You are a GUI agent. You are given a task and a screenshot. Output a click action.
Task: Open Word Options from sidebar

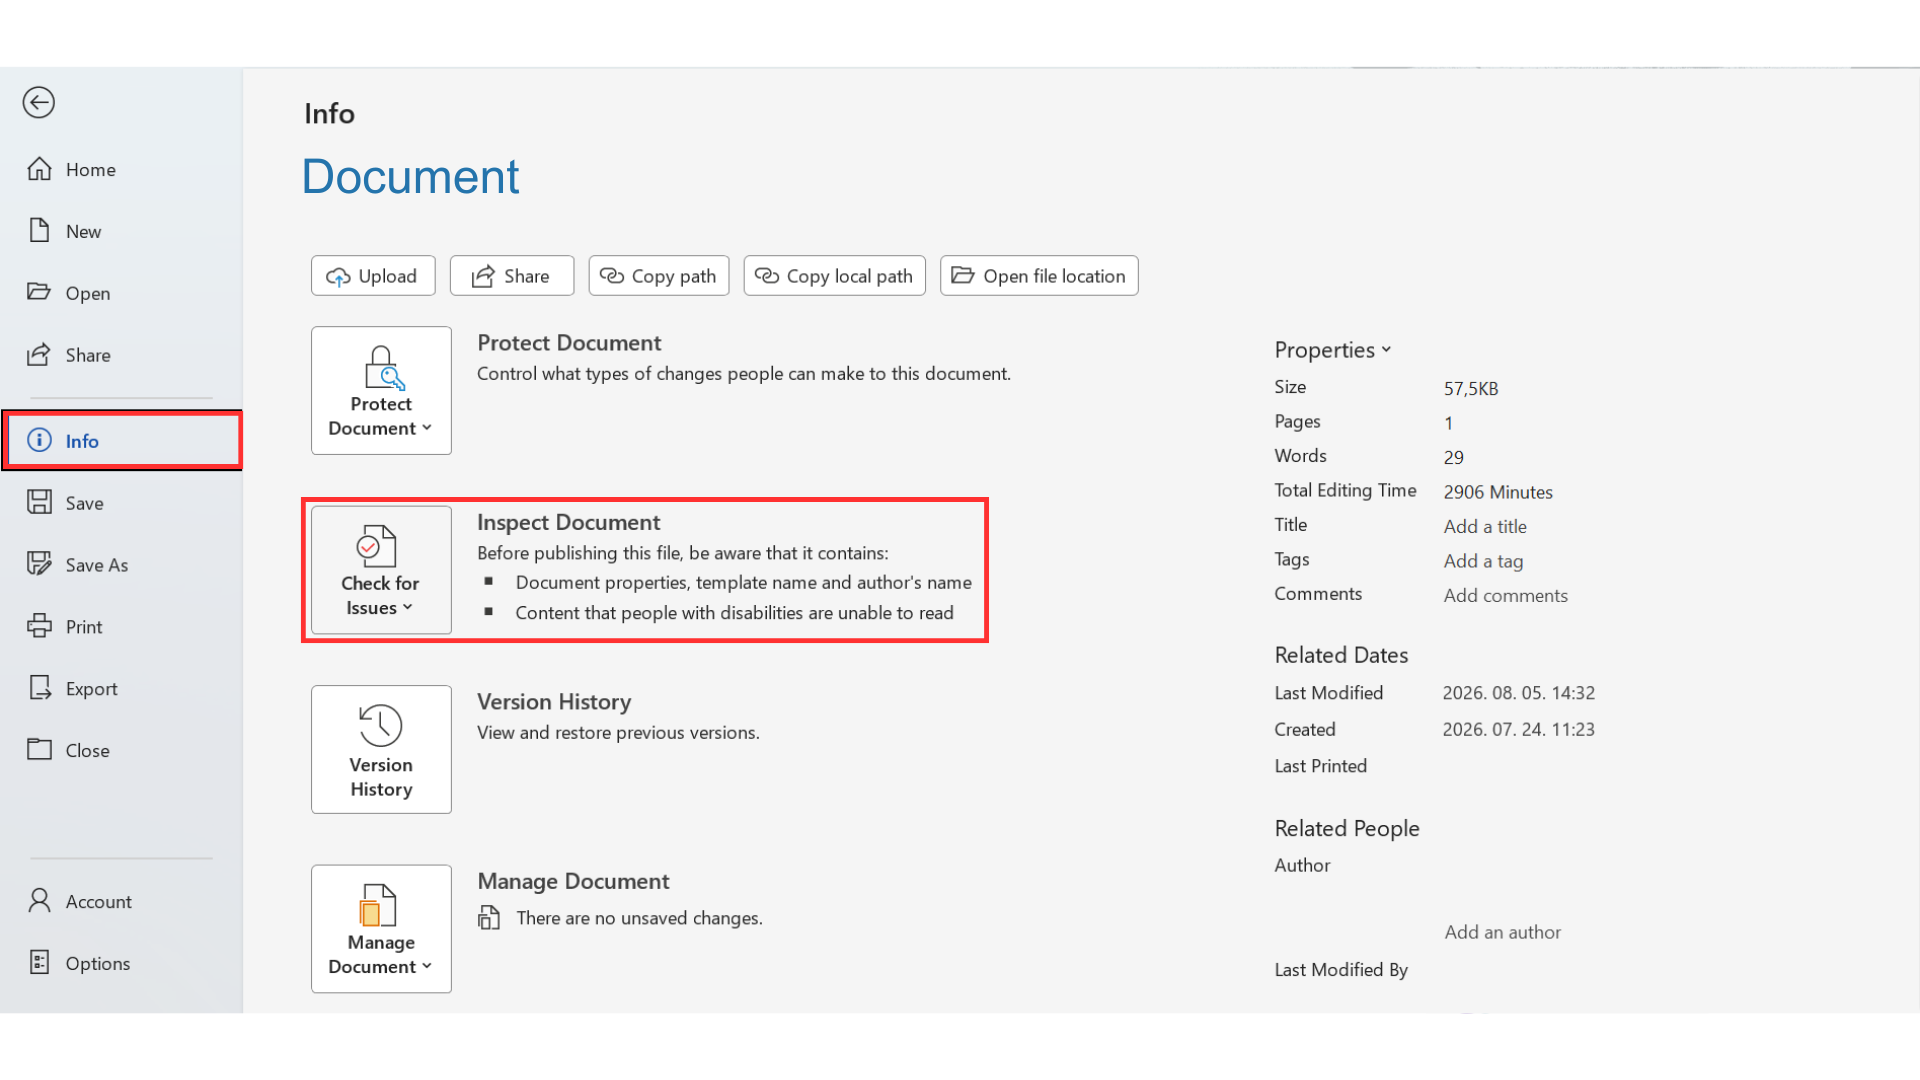tap(121, 963)
